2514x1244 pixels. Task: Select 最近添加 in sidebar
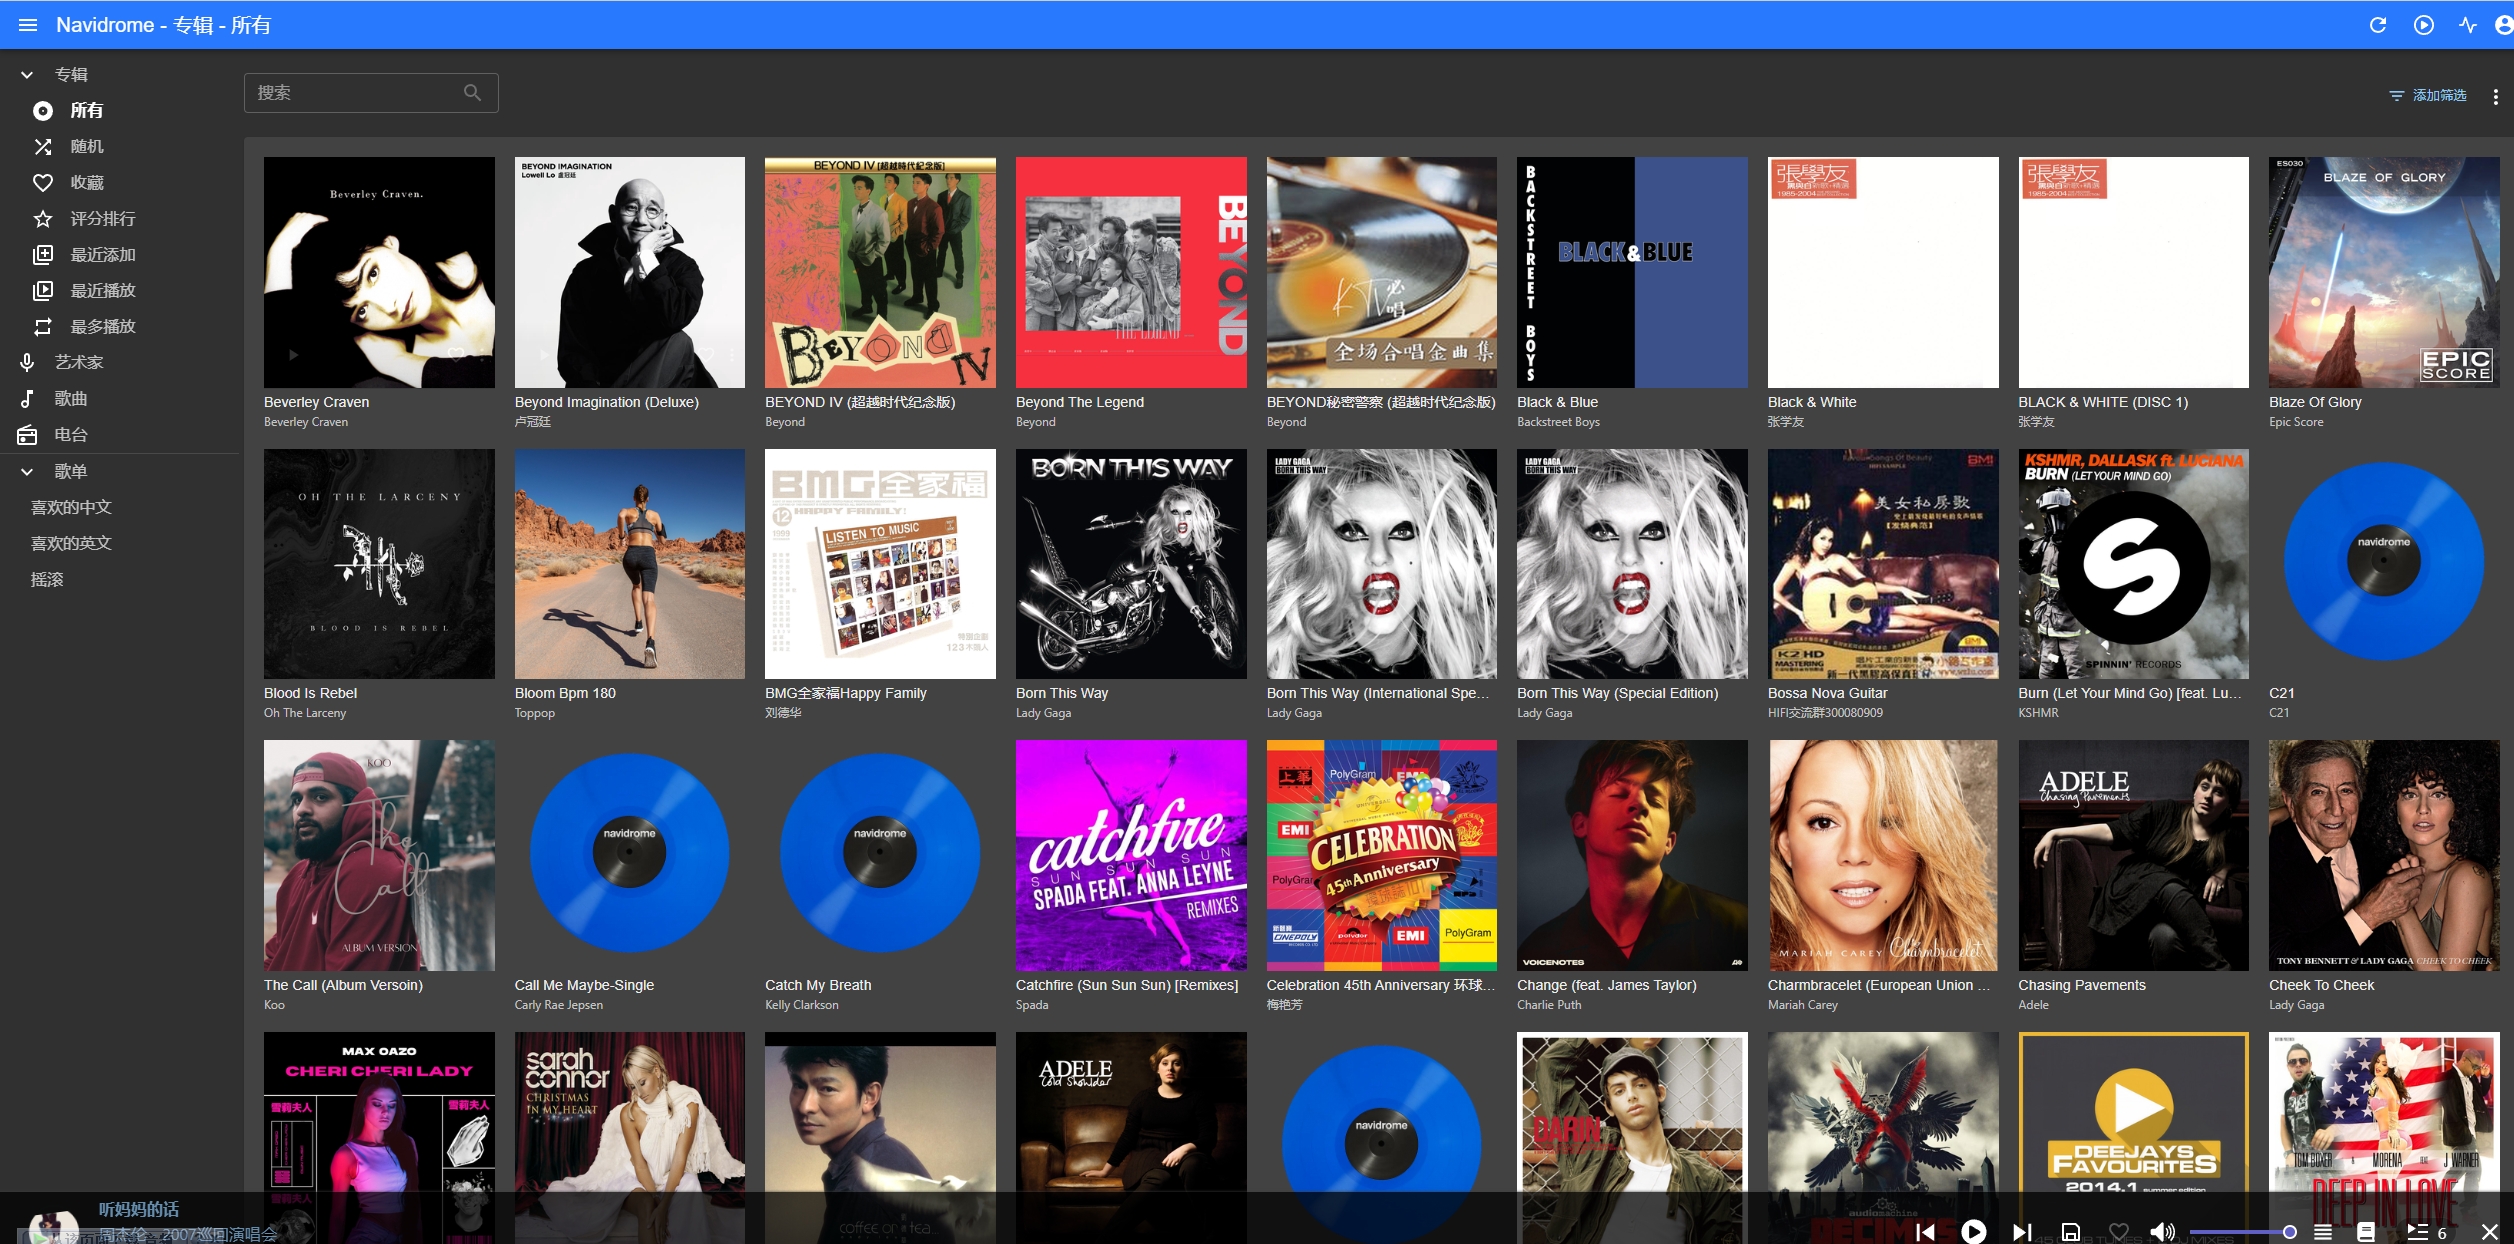coord(102,255)
